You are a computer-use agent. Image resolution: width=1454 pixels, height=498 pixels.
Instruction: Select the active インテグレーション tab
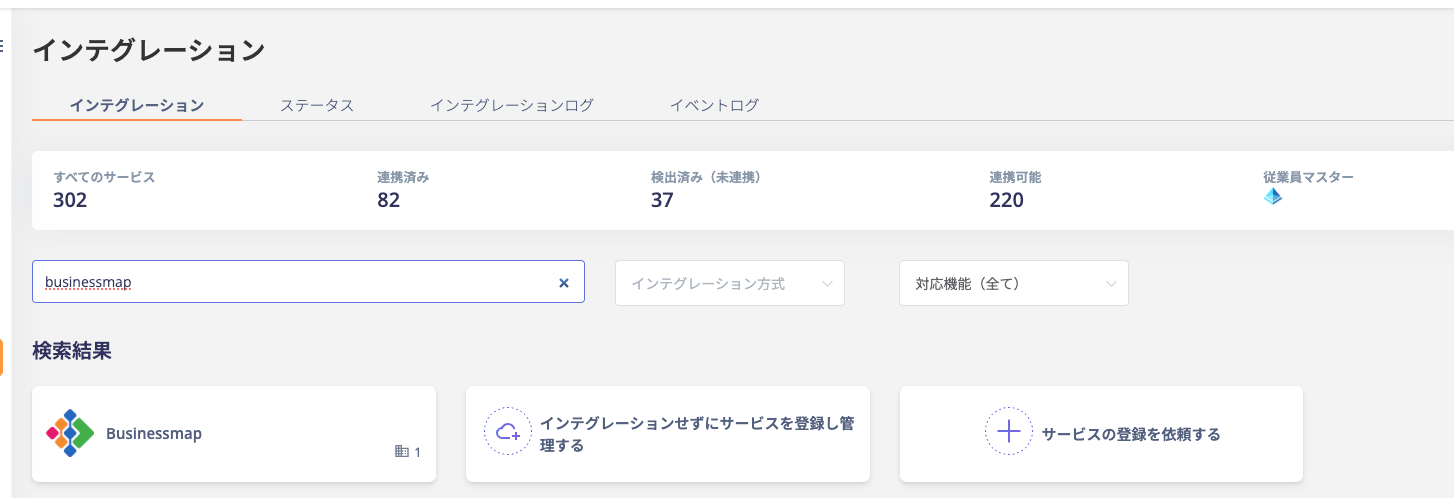tap(137, 105)
